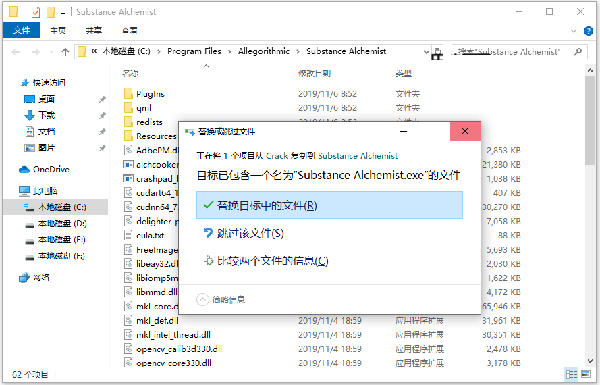Select opencv_core330.dll file icon

[x=128, y=362]
